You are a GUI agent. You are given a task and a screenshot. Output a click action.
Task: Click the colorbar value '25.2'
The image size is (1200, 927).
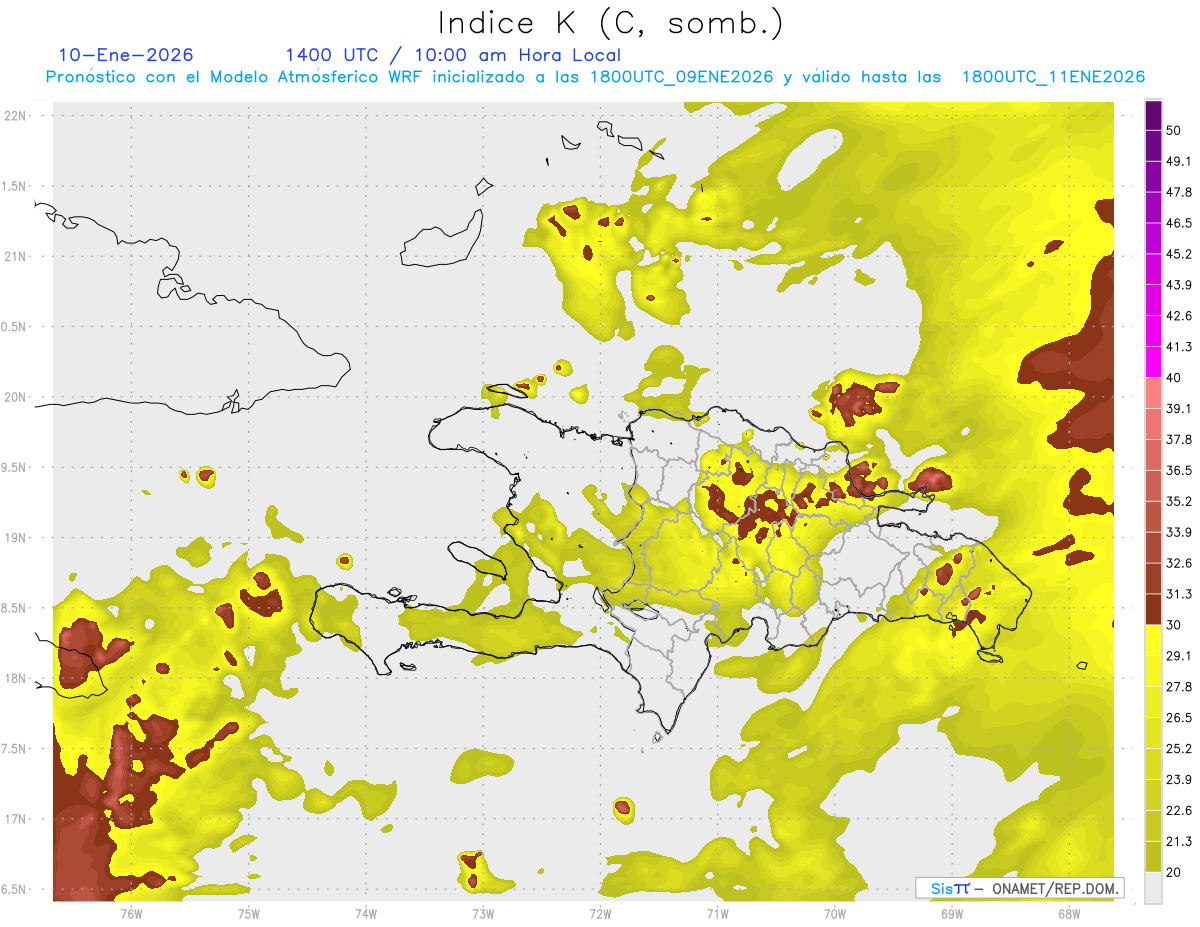pyautogui.click(x=1179, y=748)
